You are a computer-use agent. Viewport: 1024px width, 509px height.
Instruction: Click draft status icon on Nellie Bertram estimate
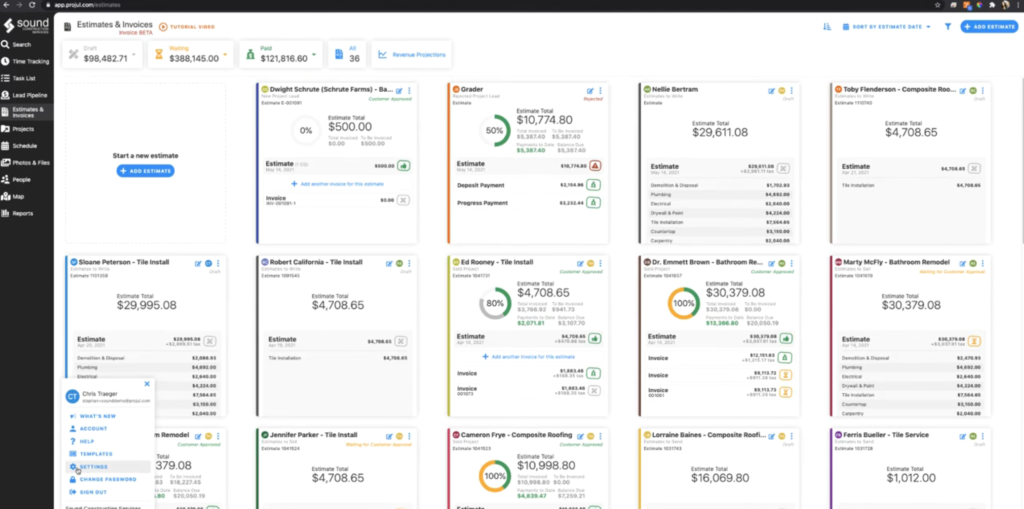pos(783,169)
